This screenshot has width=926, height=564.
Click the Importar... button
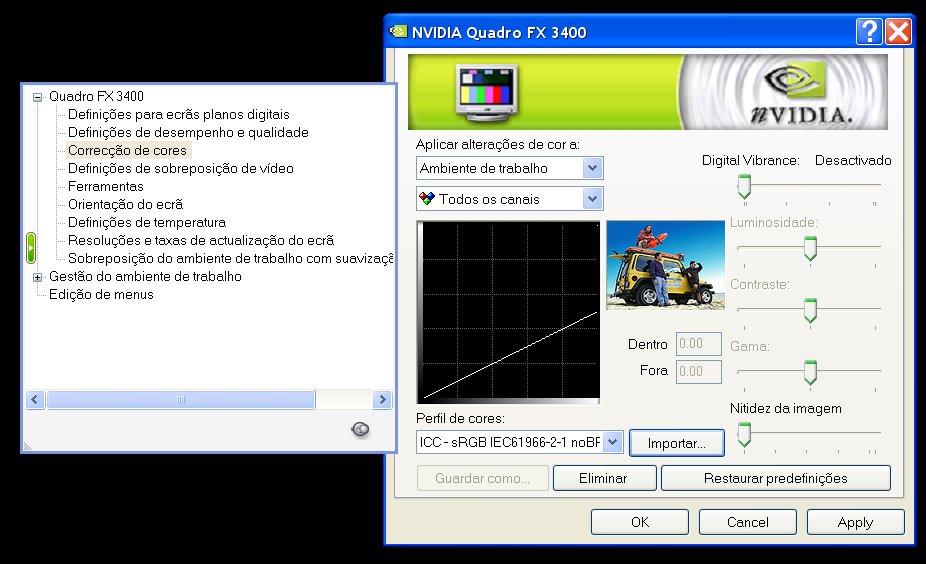[x=677, y=443]
